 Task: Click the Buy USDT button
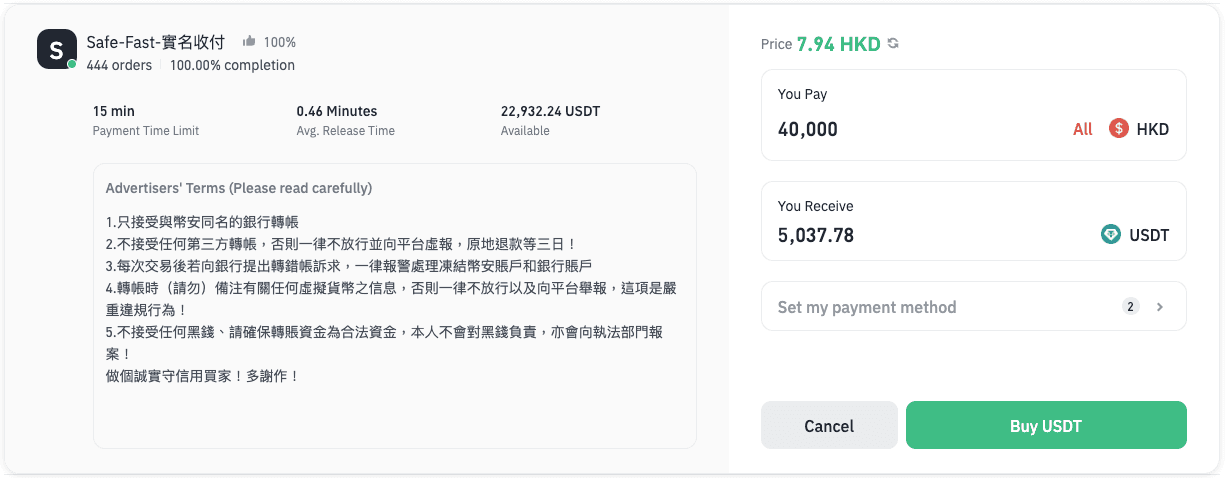point(1046,426)
